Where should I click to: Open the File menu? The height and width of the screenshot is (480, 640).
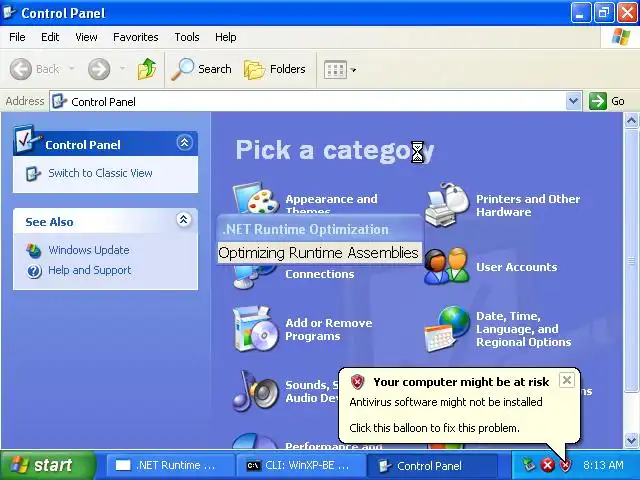[17, 37]
